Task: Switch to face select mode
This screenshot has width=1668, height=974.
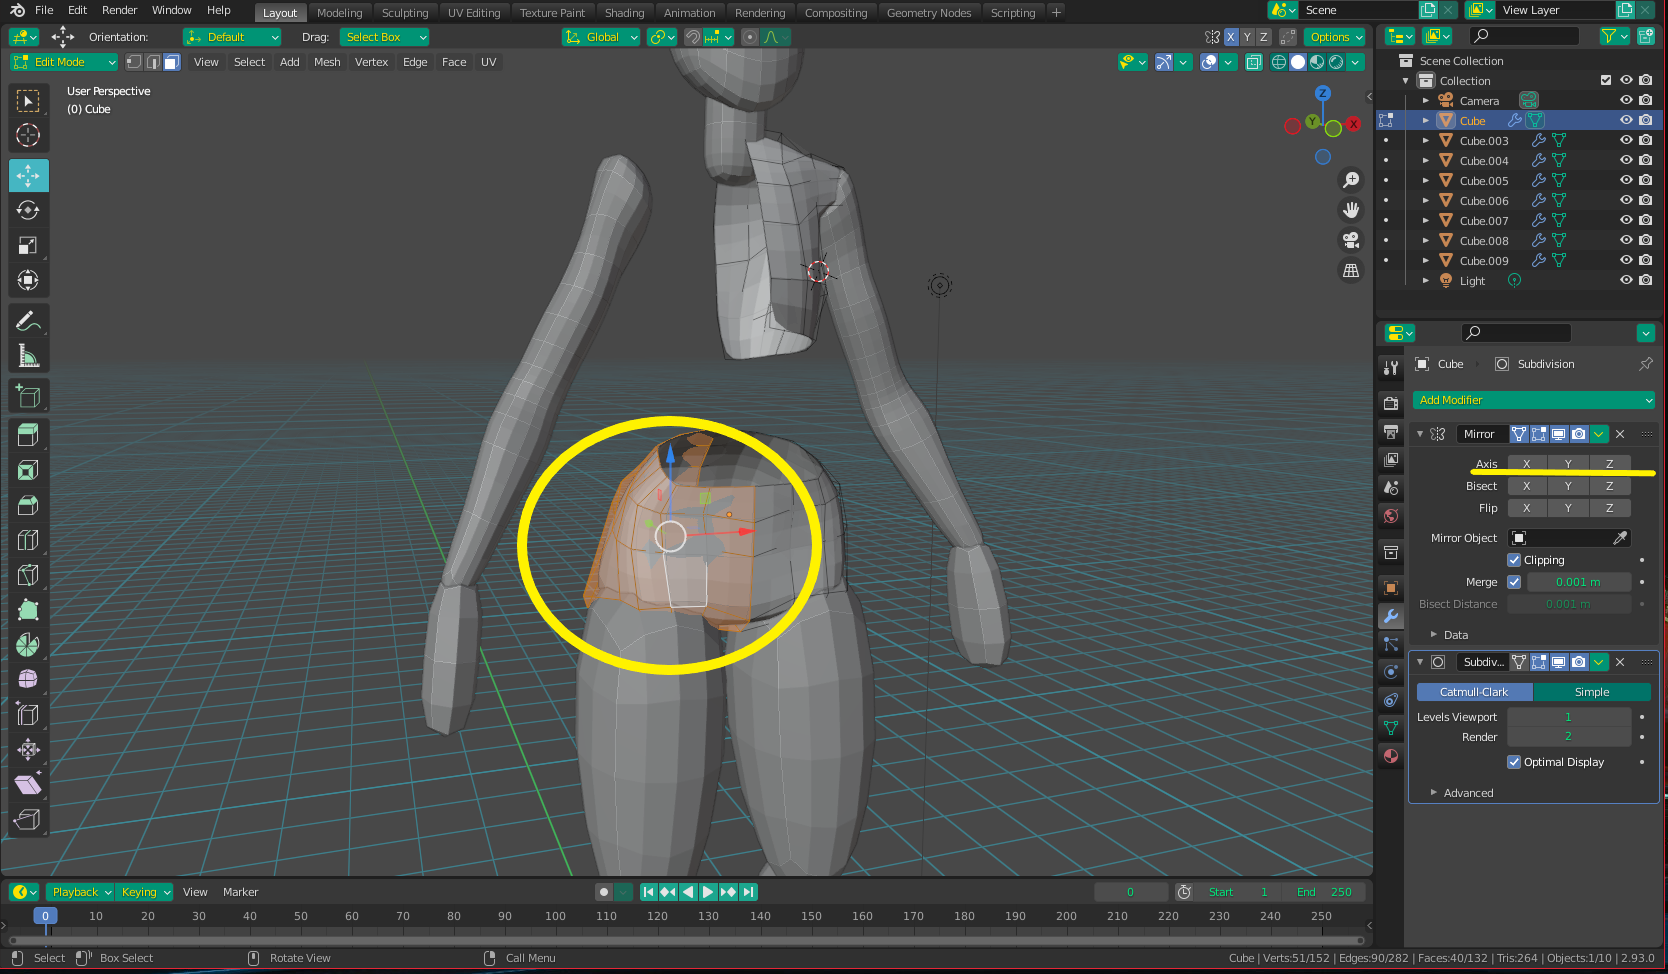Action: 171,62
